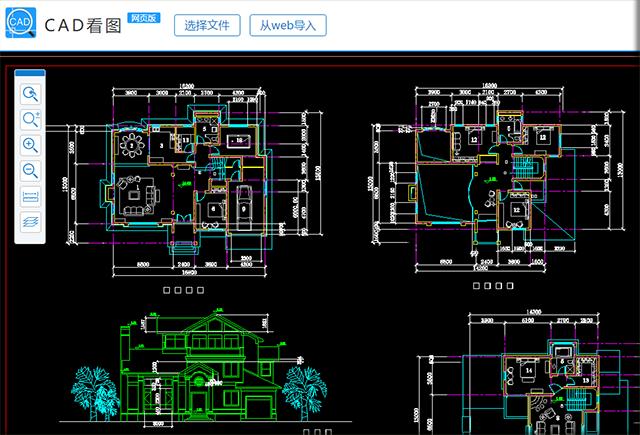Select the zoom-previous magnifier with arrow tool
Screen dimensions: 640x435
31,93
